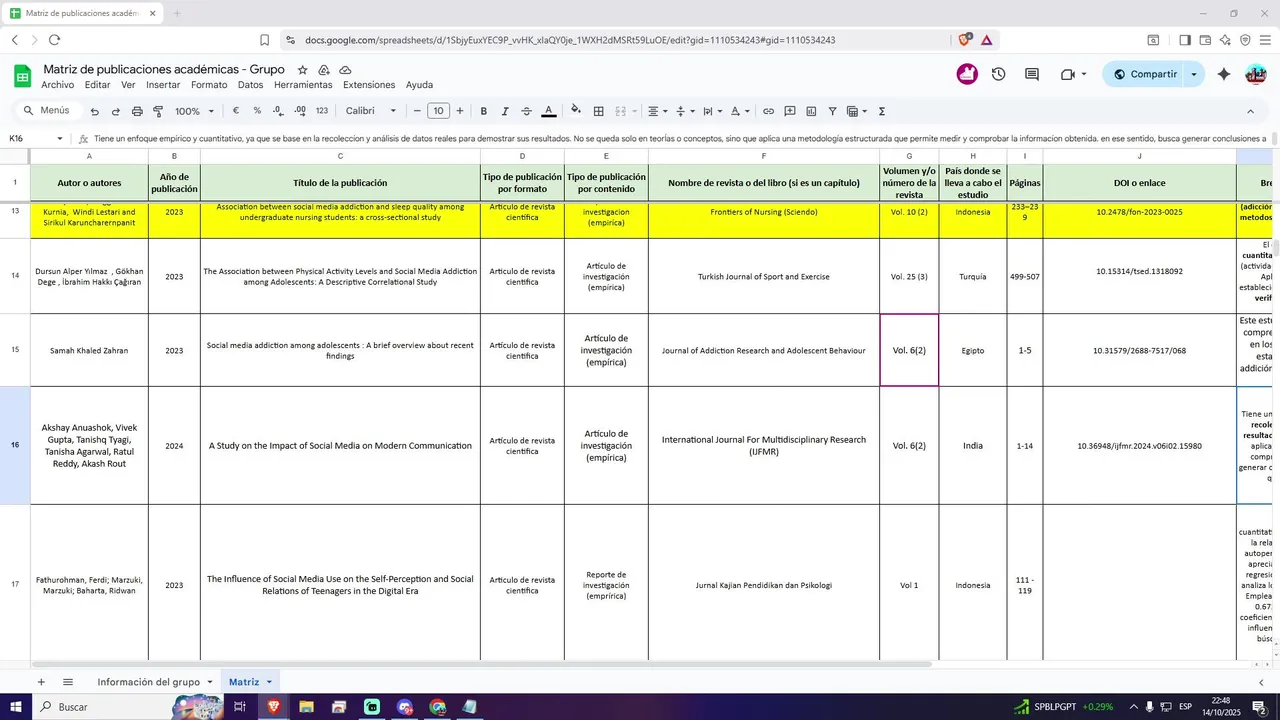Collapse the toolbar with chevron
The image size is (1280, 720).
[1250, 111]
